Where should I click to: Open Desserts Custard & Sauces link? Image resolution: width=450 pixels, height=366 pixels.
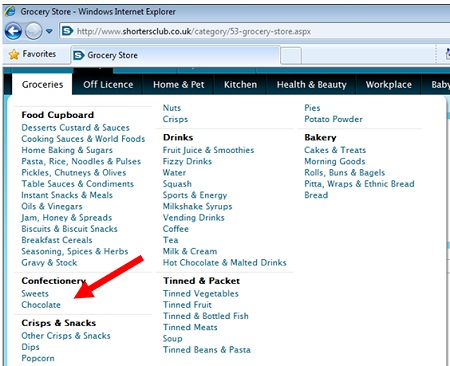(x=75, y=128)
